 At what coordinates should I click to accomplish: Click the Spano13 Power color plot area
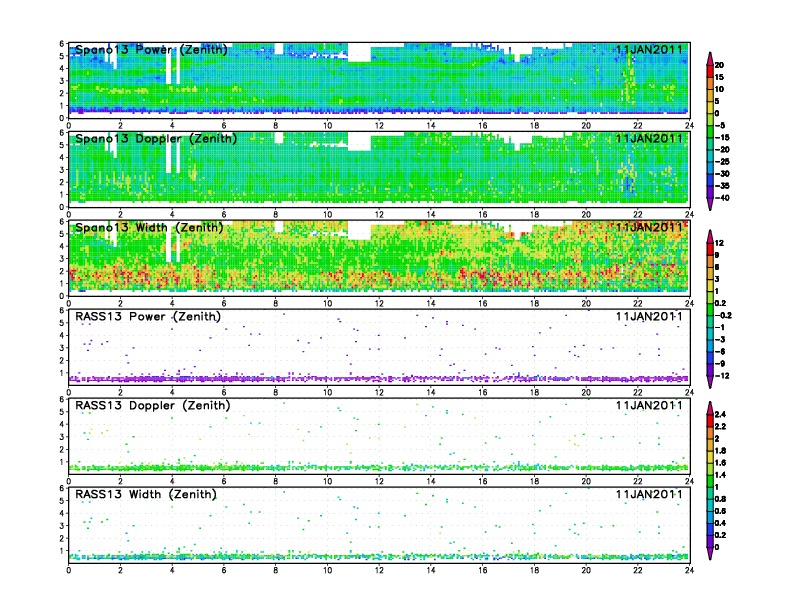pyautogui.click(x=379, y=81)
